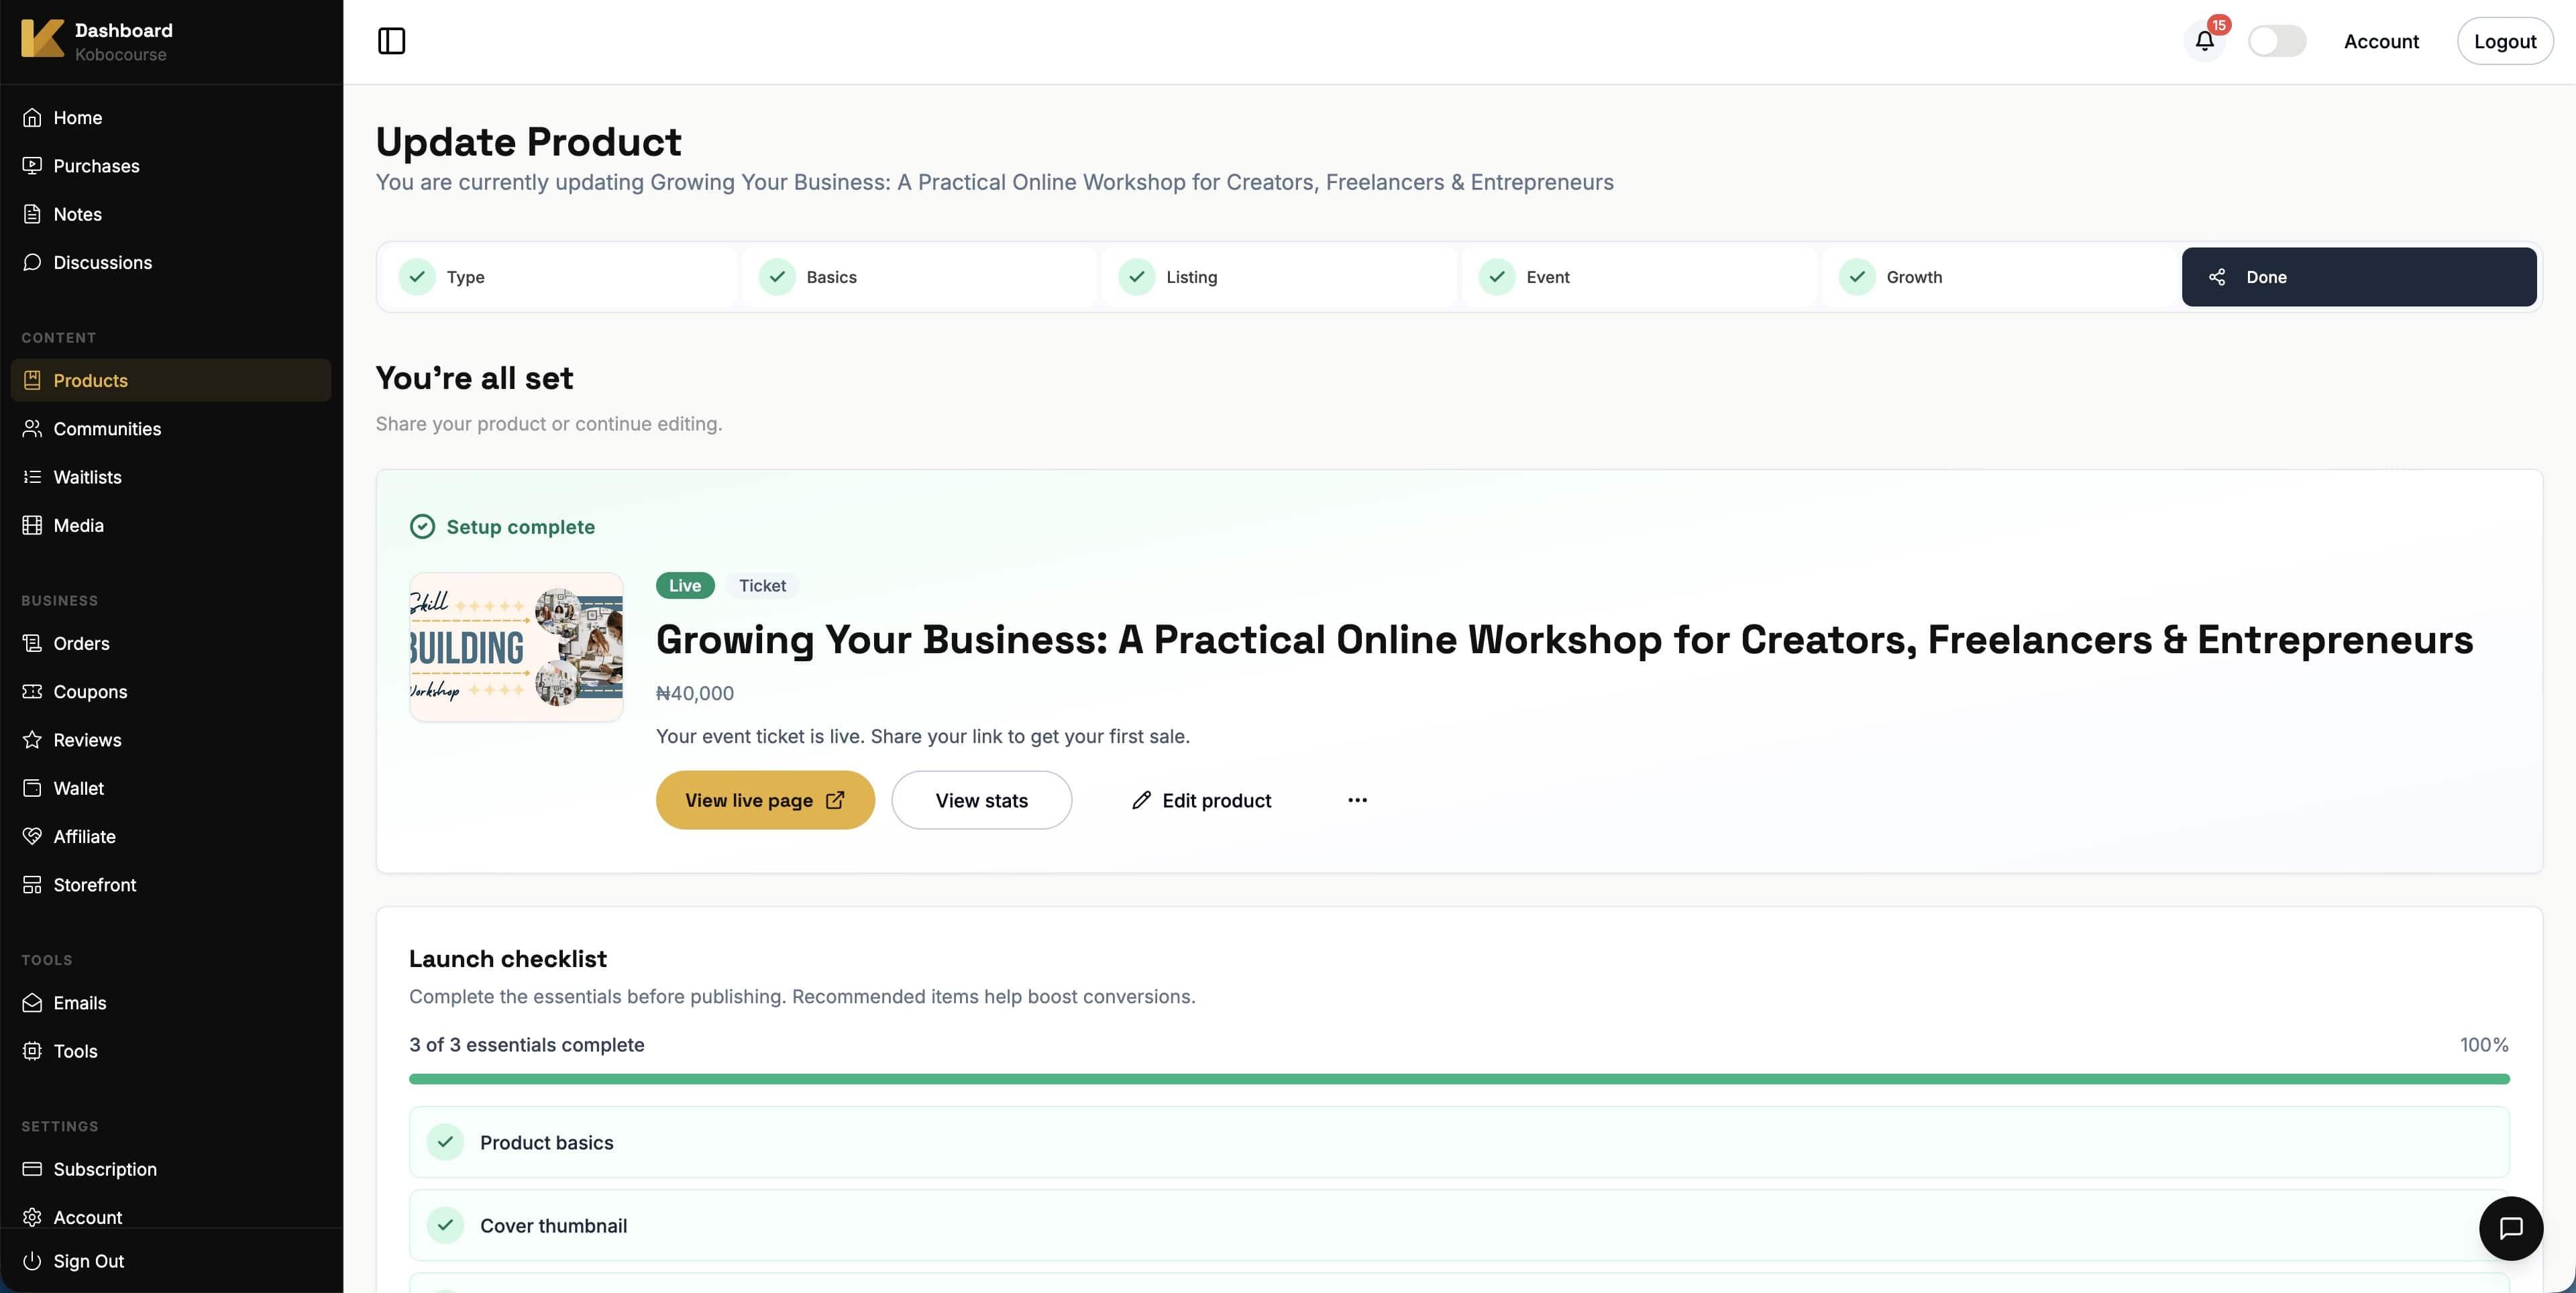The height and width of the screenshot is (1293, 2576).
Task: Click the View live page button
Action: [x=765, y=800]
